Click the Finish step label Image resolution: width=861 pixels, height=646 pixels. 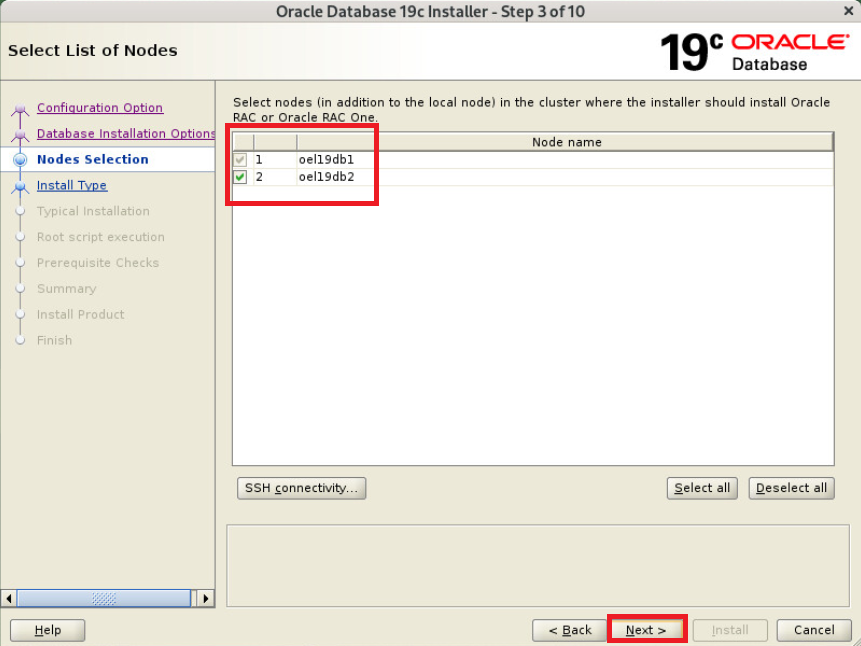click(x=54, y=340)
